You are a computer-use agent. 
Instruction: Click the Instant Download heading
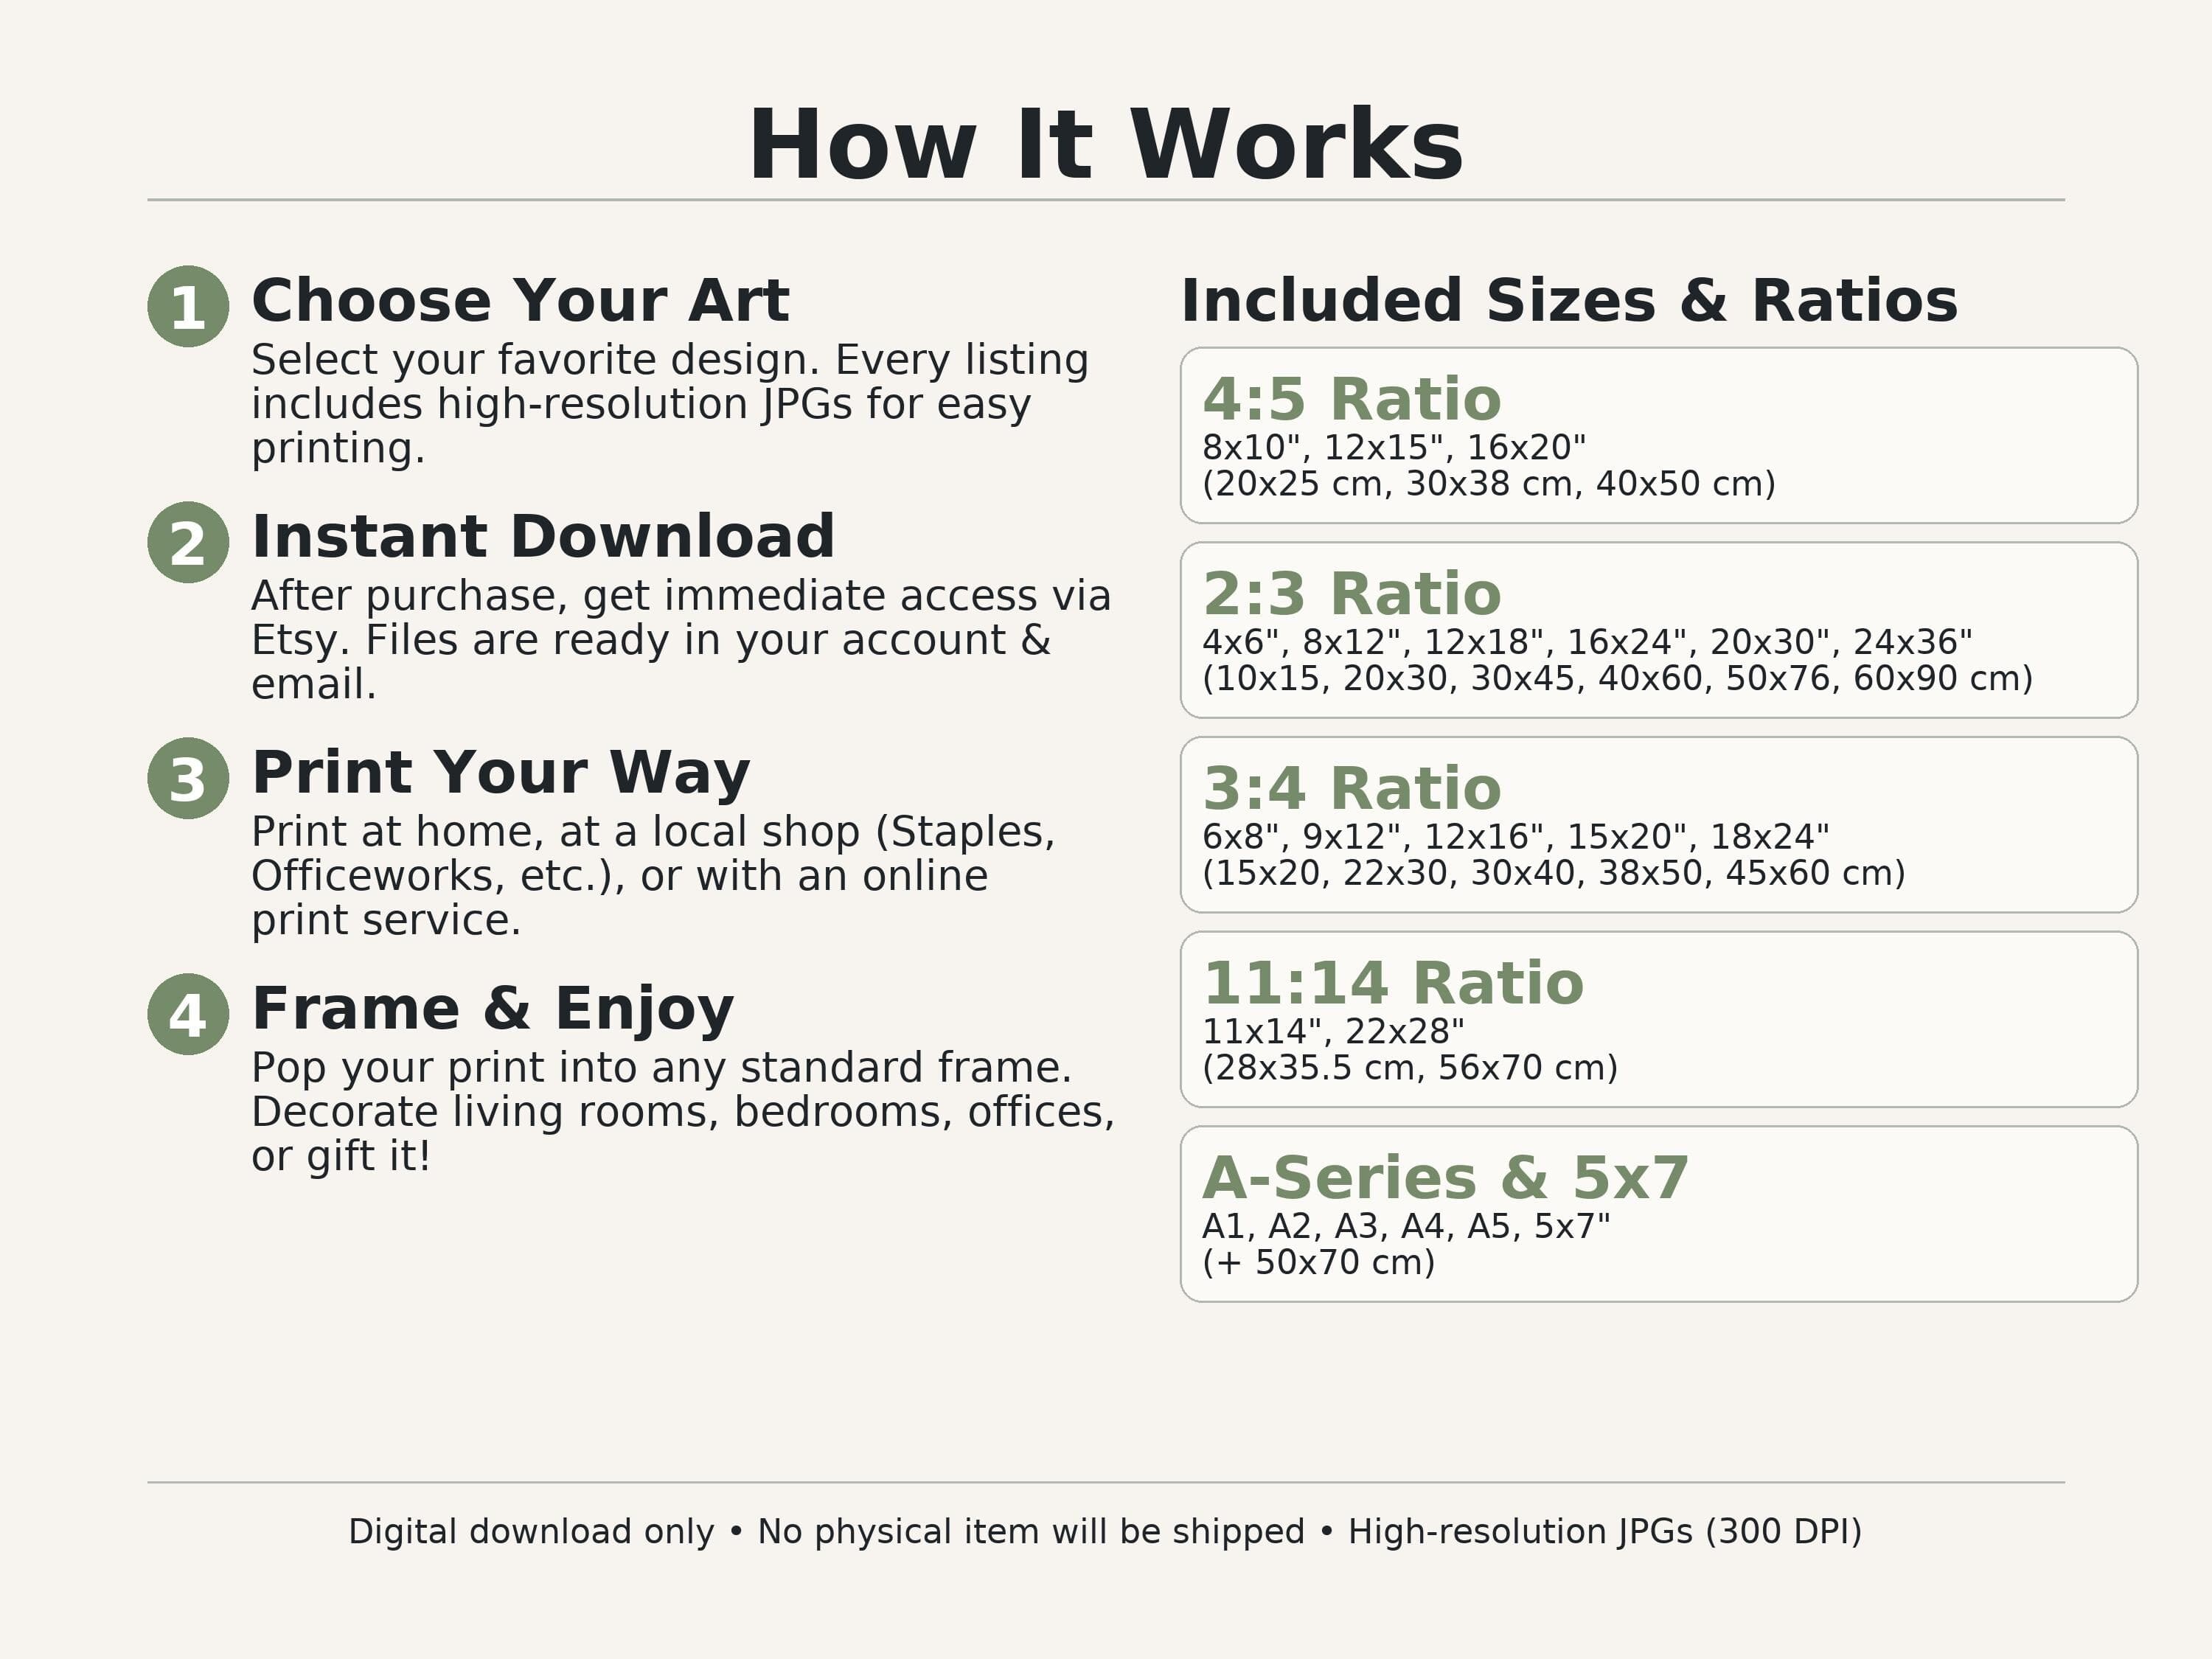(x=543, y=537)
